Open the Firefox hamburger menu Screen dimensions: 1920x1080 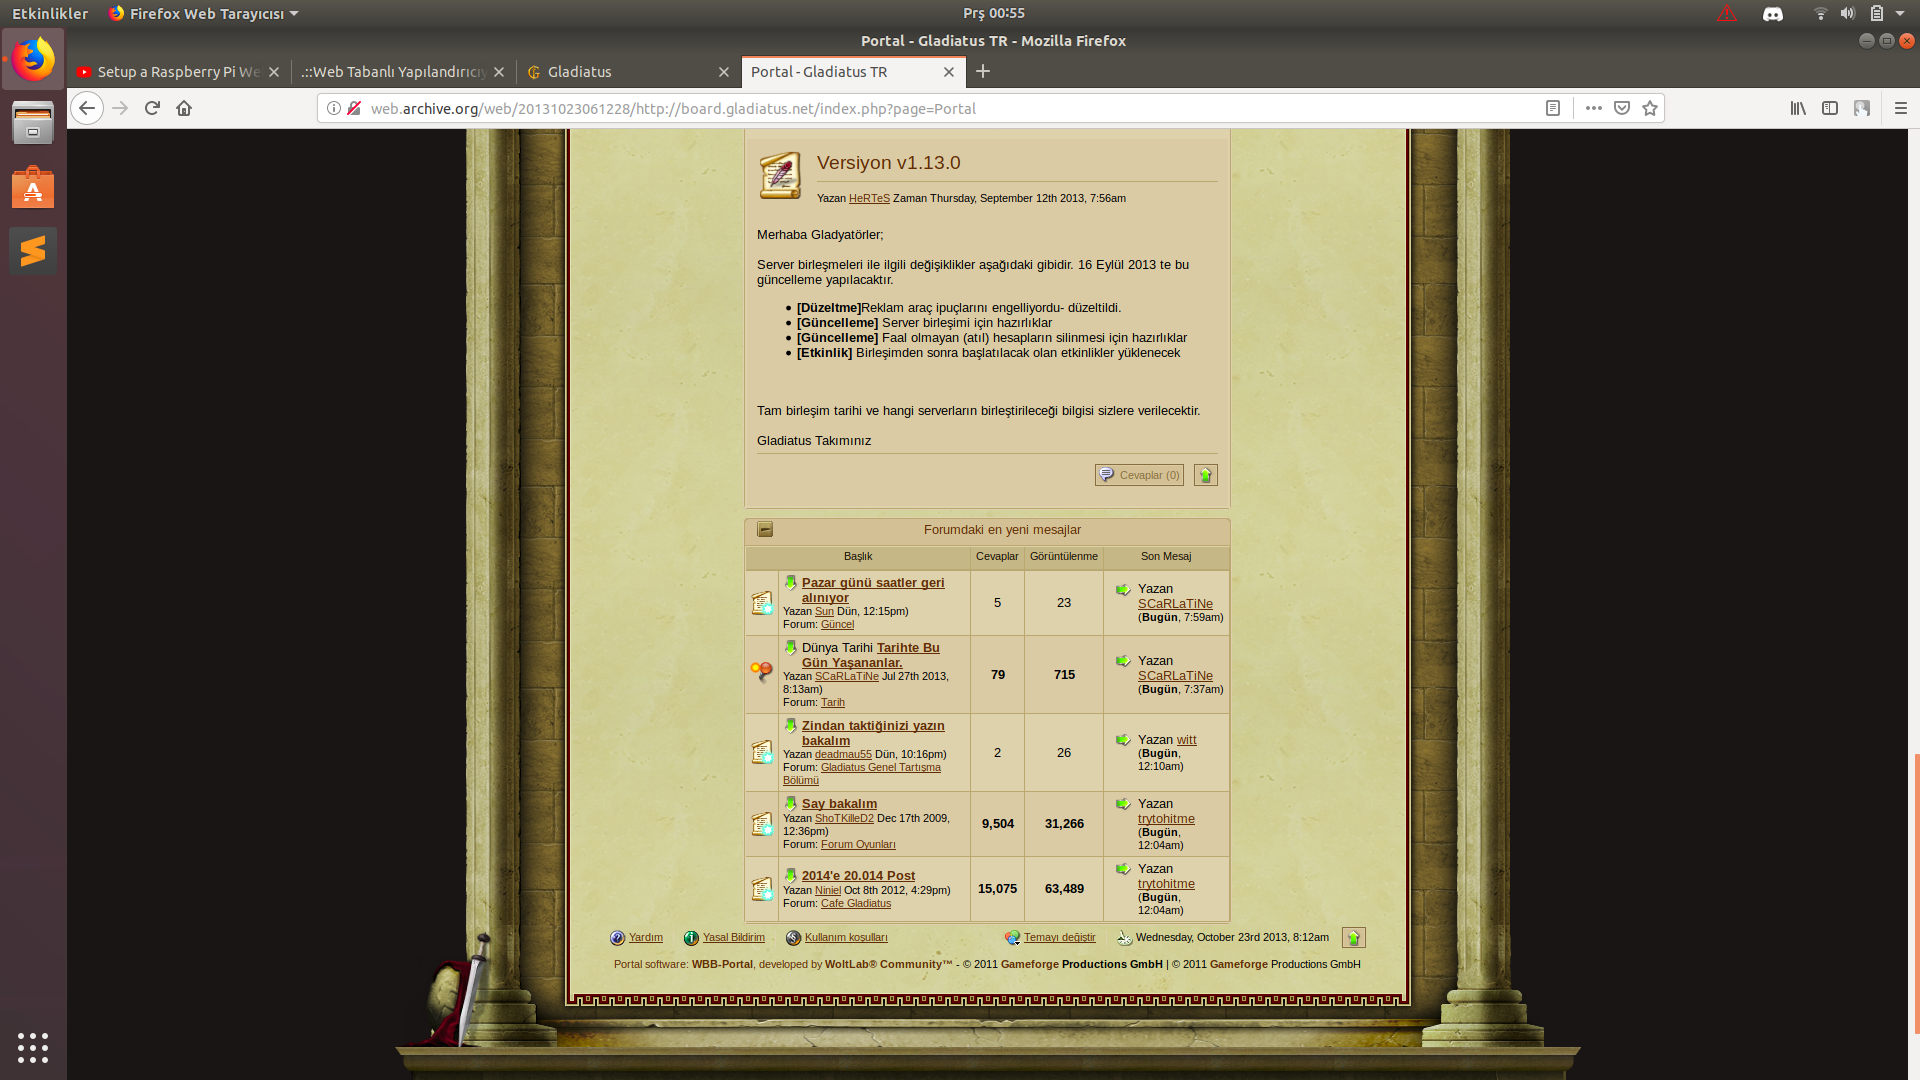click(1901, 108)
